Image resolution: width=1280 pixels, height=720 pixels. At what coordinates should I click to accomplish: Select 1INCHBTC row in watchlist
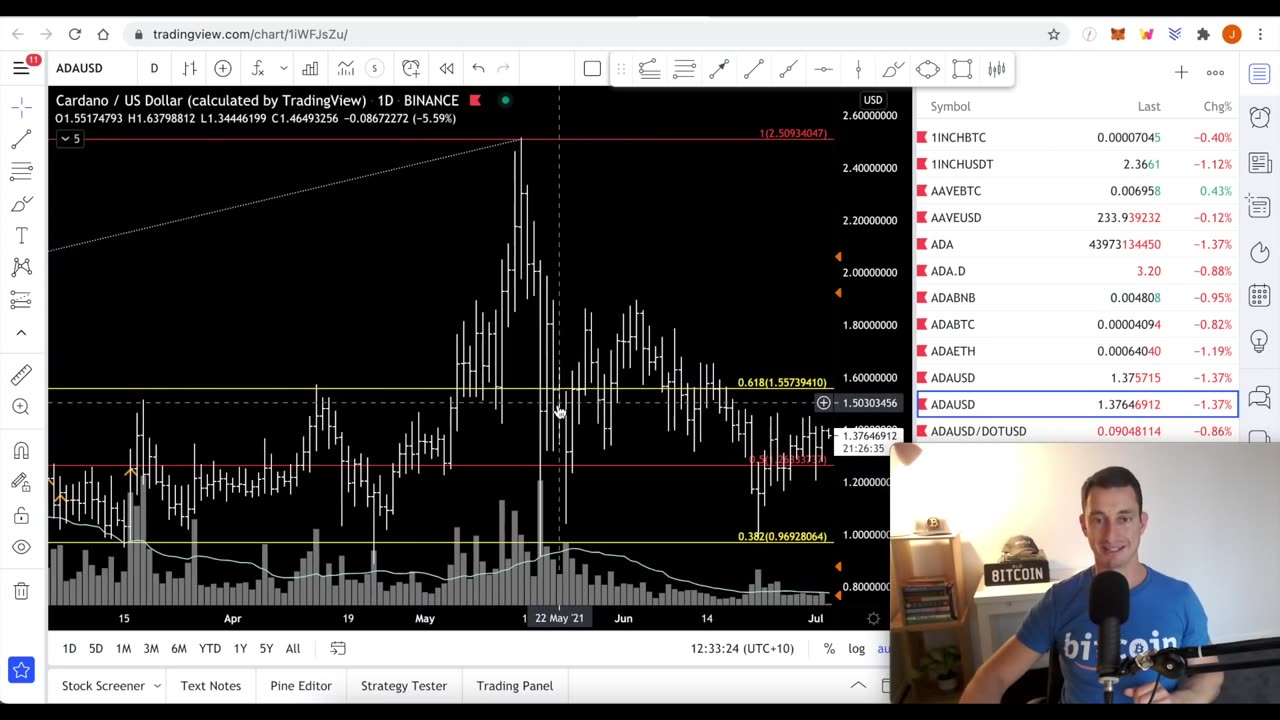(1077, 137)
